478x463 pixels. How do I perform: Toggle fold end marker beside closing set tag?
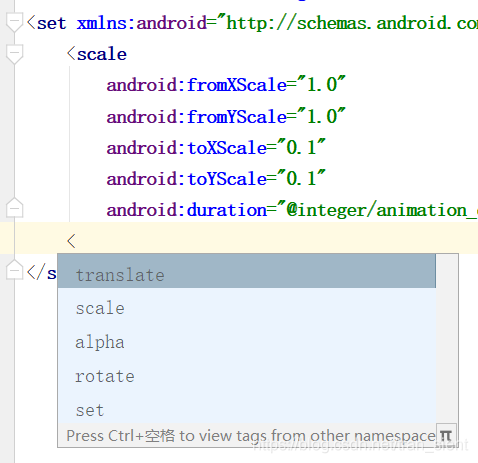pyautogui.click(x=15, y=269)
